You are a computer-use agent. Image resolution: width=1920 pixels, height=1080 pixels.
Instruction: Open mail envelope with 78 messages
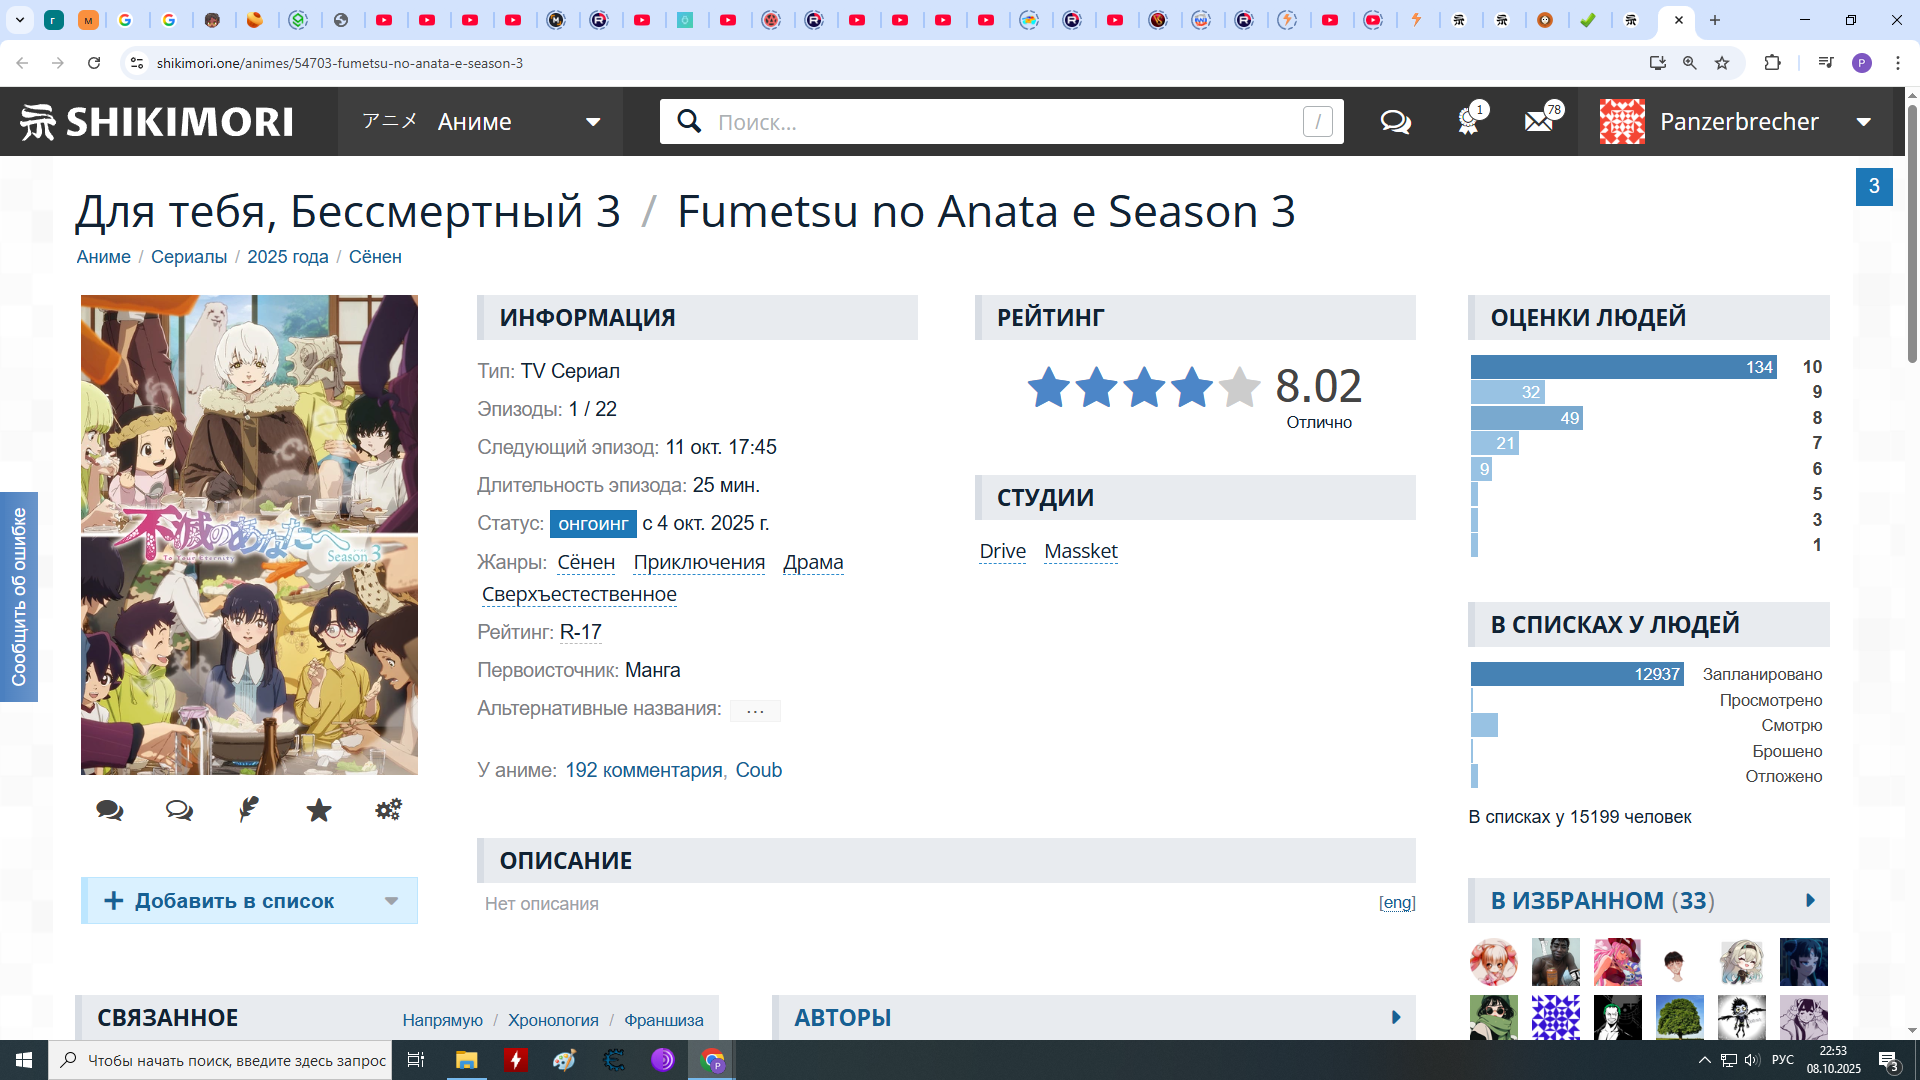[1539, 122]
